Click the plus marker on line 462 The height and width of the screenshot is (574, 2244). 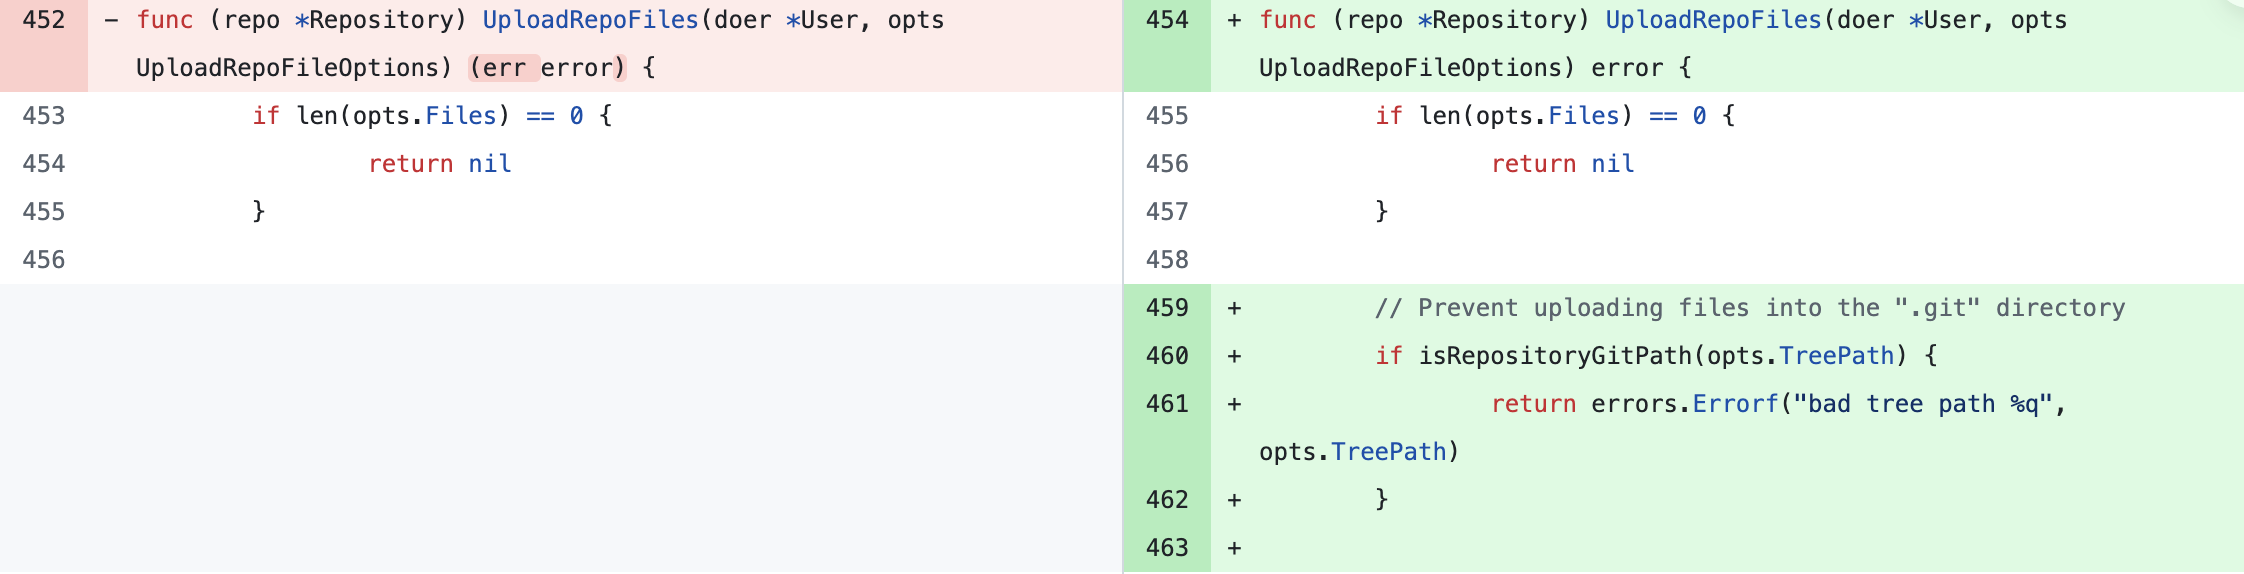(x=1235, y=500)
